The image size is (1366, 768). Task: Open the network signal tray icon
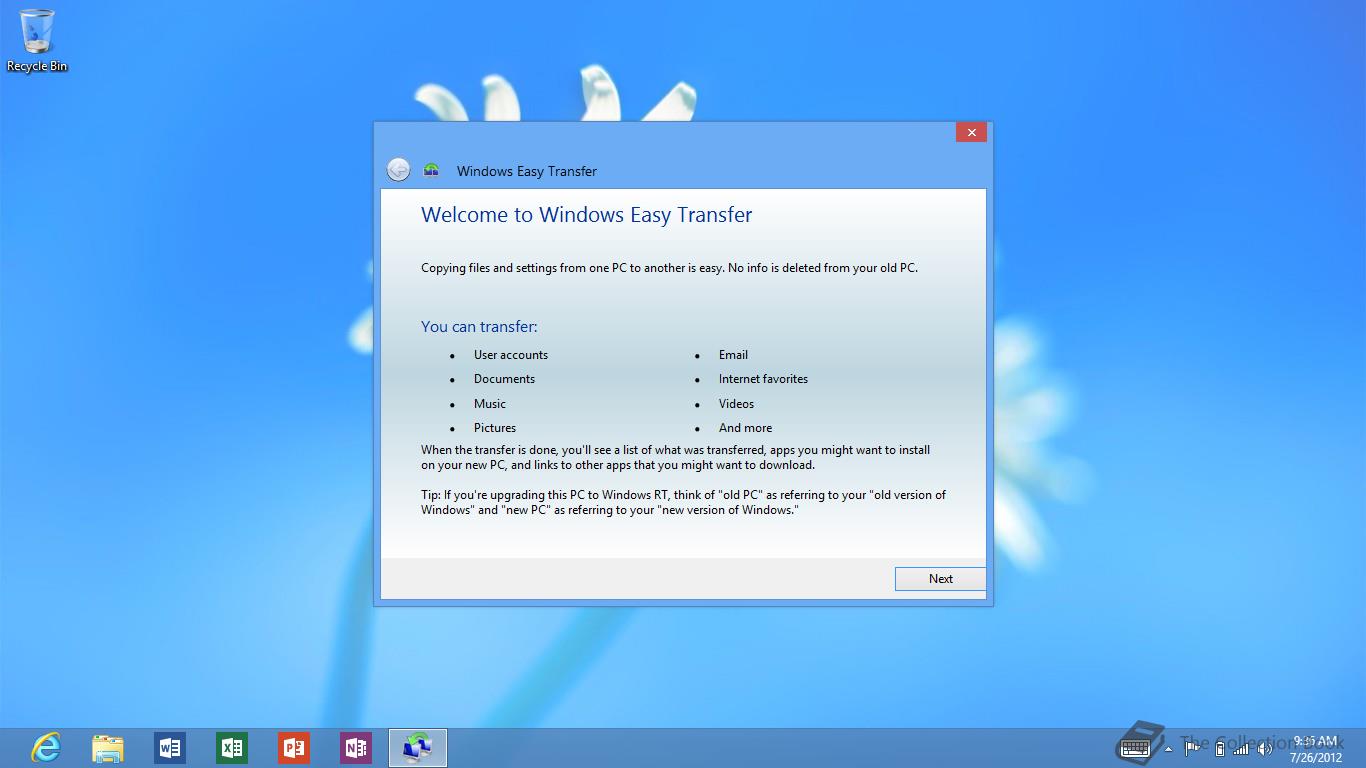click(1243, 748)
